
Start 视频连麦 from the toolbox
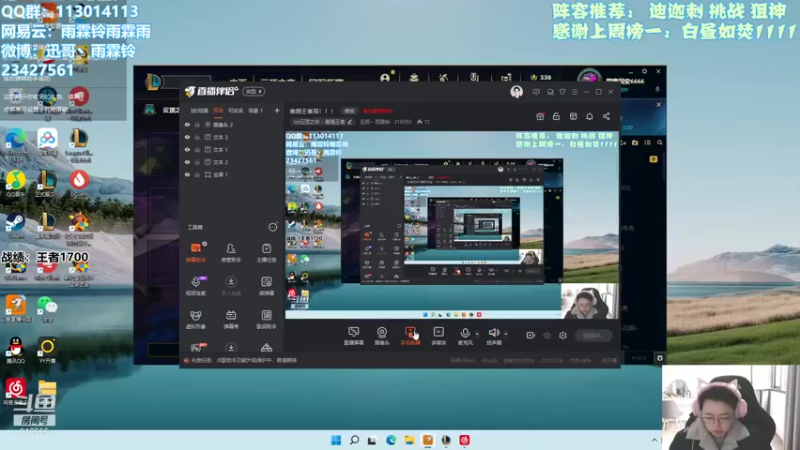(x=196, y=286)
